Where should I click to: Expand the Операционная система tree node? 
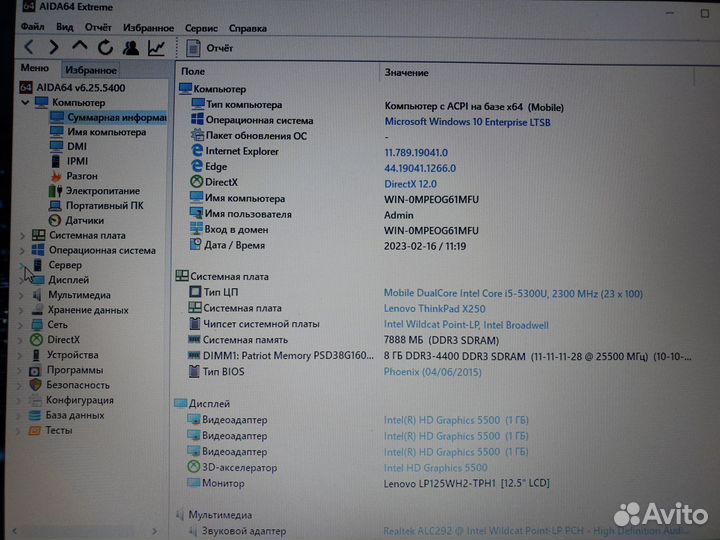pos(22,251)
